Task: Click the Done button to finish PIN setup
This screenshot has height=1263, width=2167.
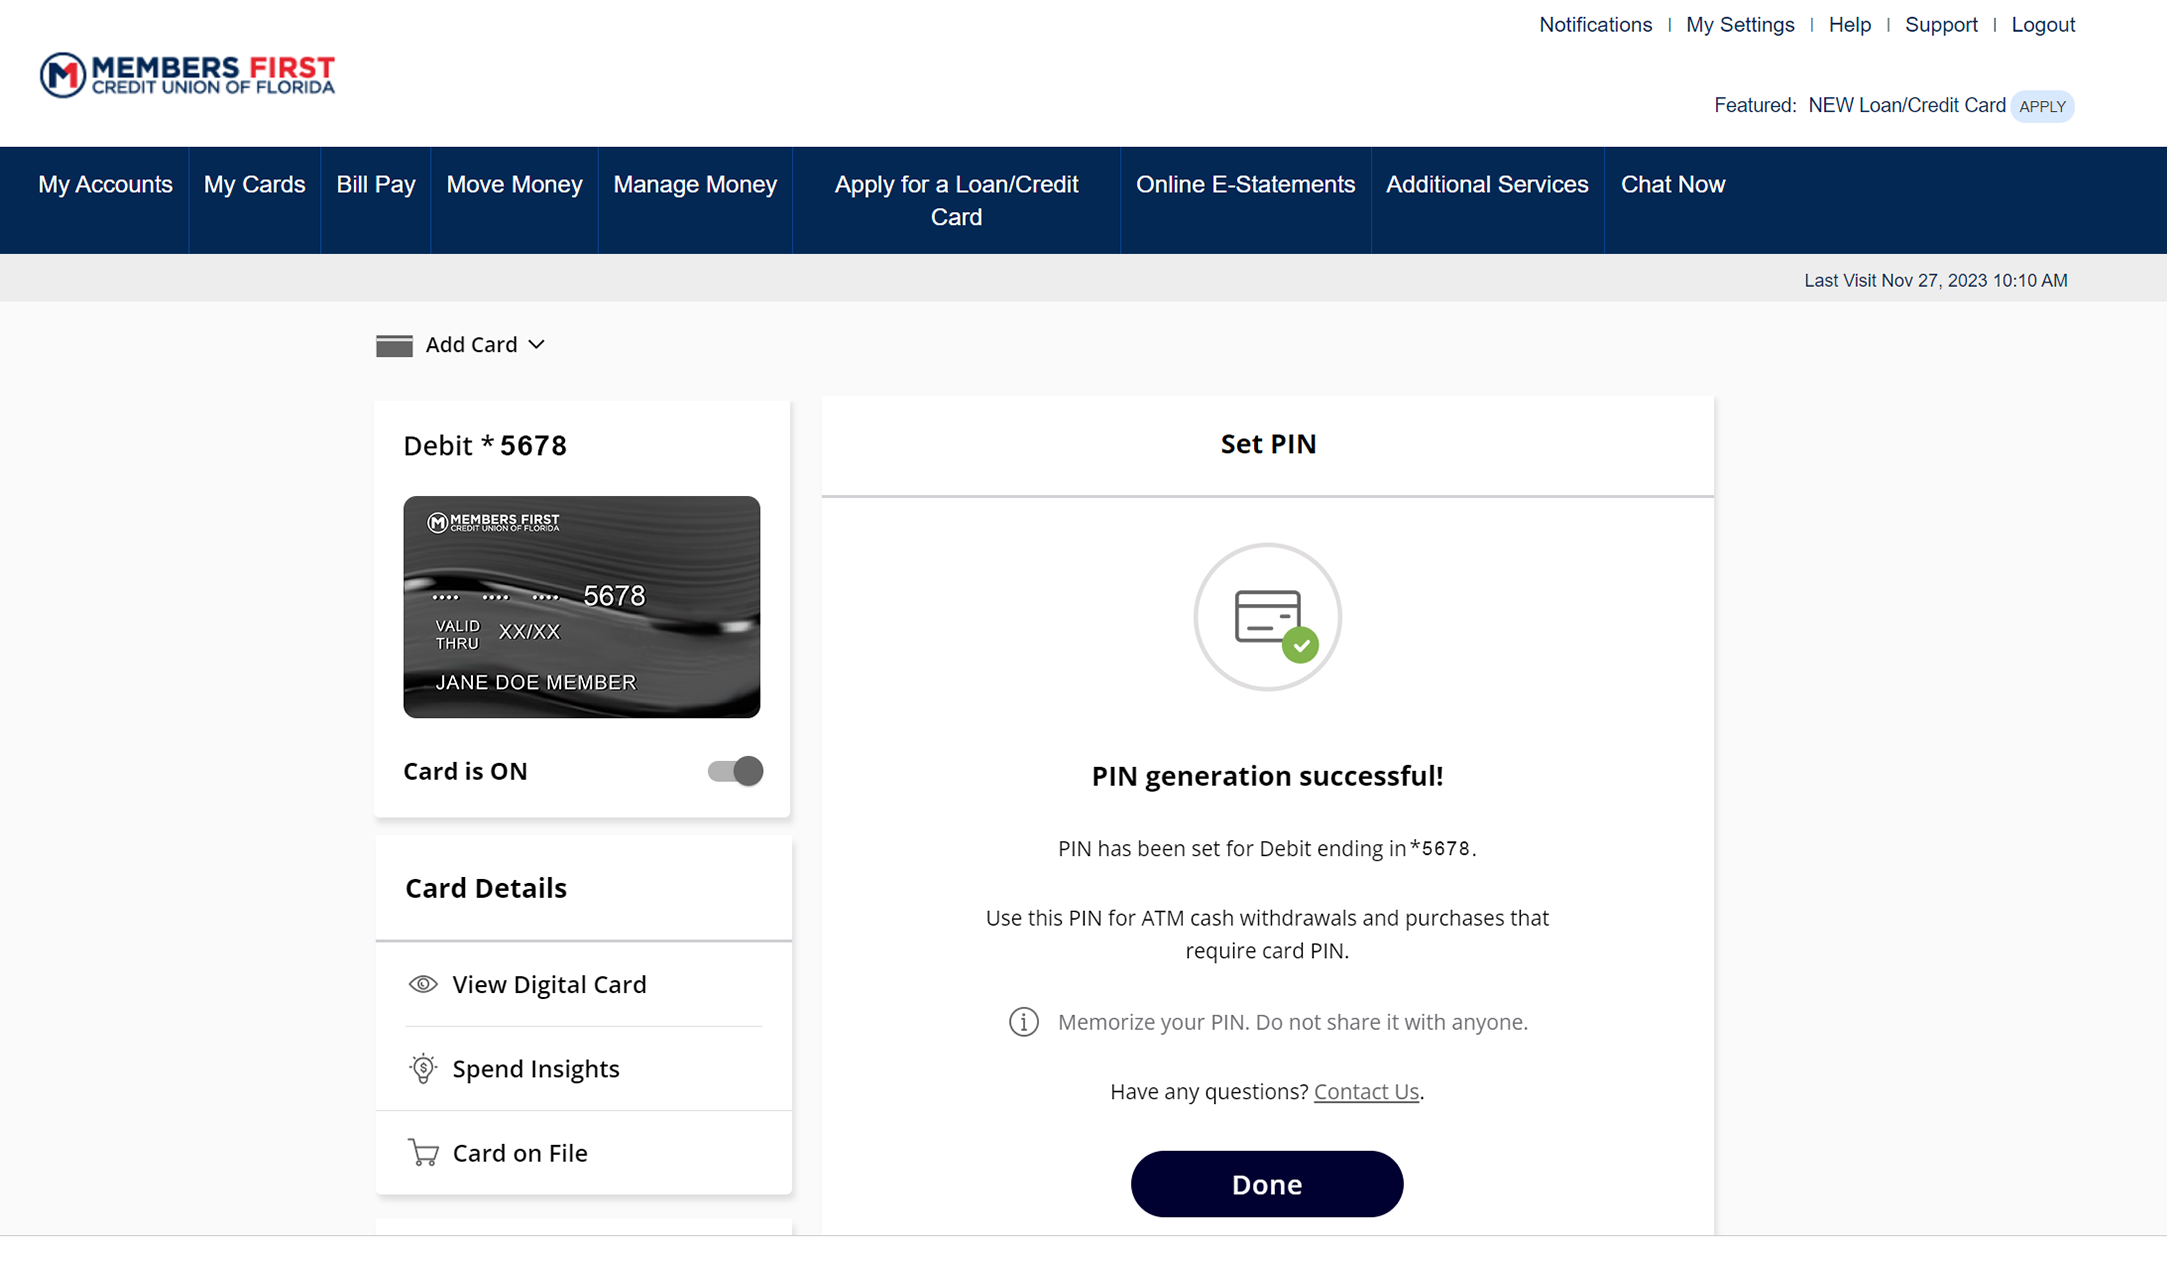Action: pyautogui.click(x=1267, y=1183)
